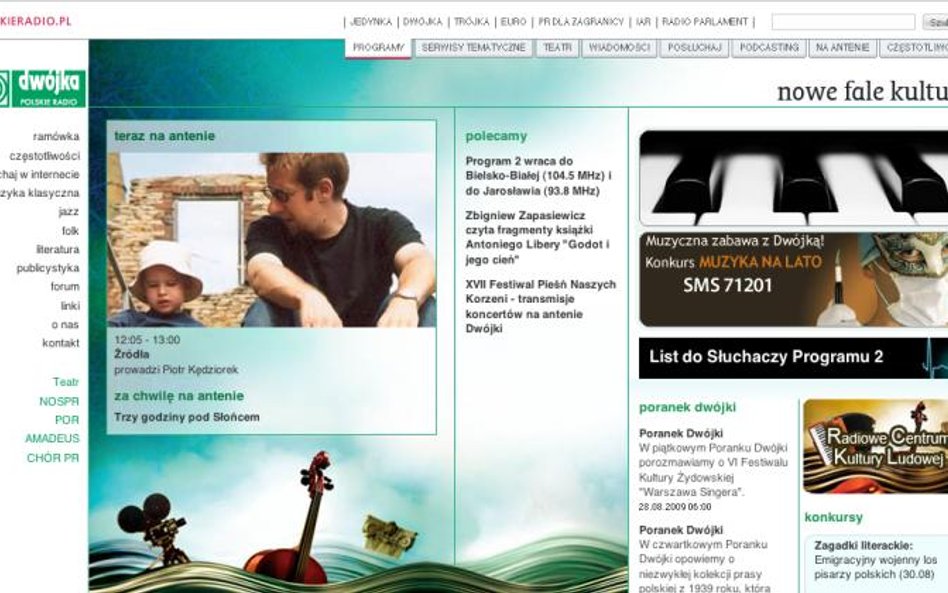Open the NA ANTENIE tab

(x=842, y=48)
